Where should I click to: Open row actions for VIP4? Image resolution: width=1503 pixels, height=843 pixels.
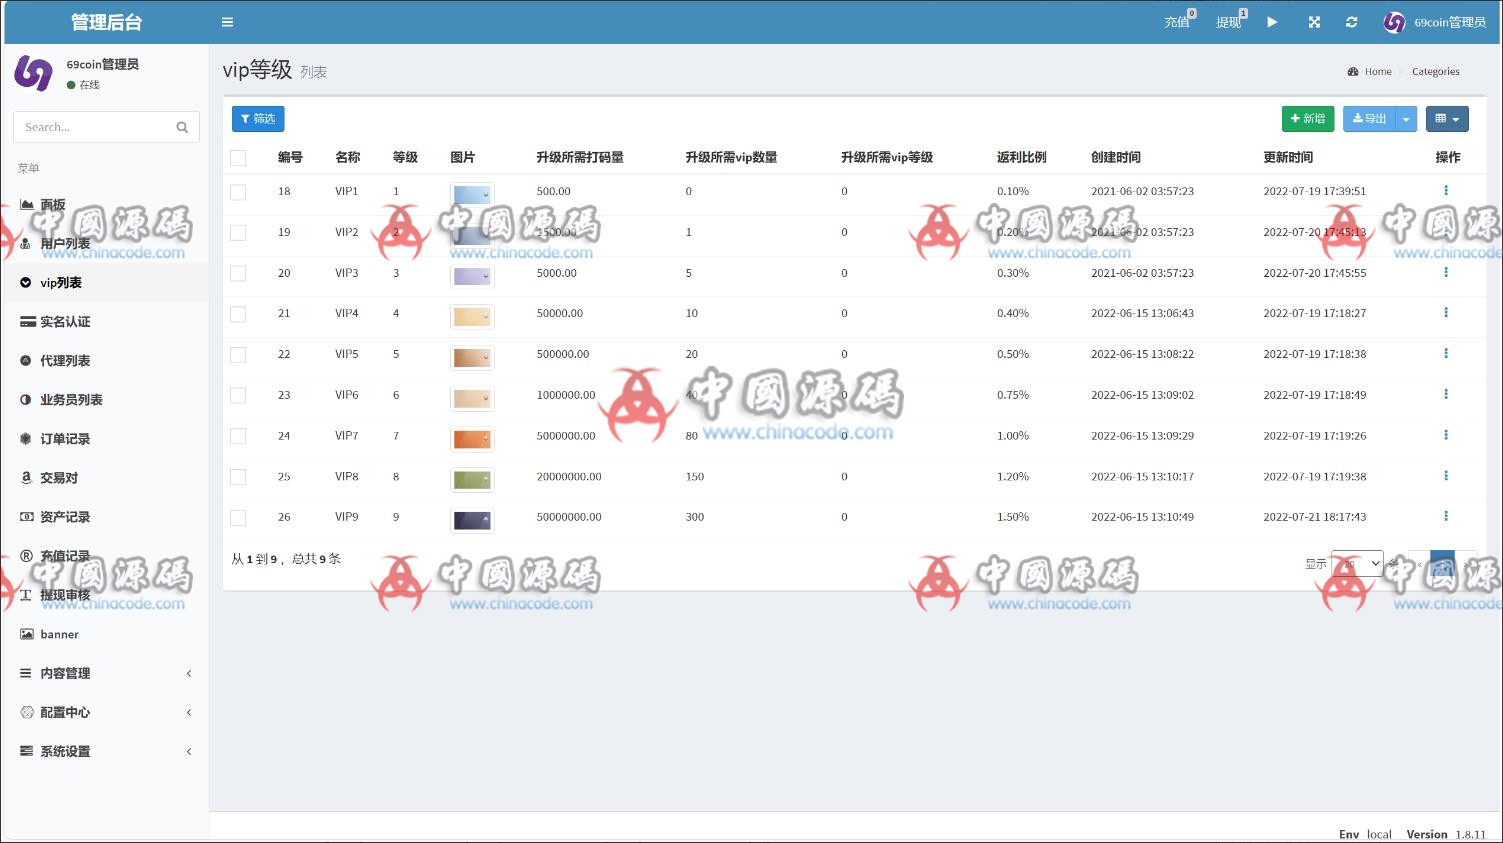click(x=1445, y=312)
